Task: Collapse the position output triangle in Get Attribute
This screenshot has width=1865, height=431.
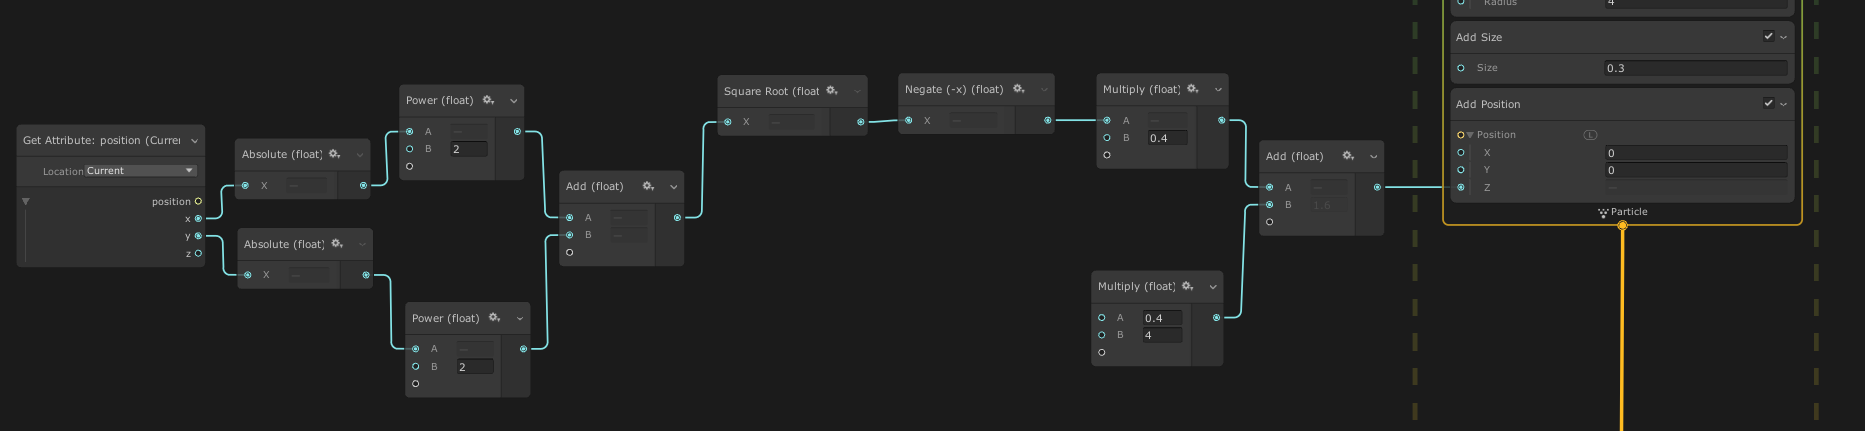Action: coord(26,202)
